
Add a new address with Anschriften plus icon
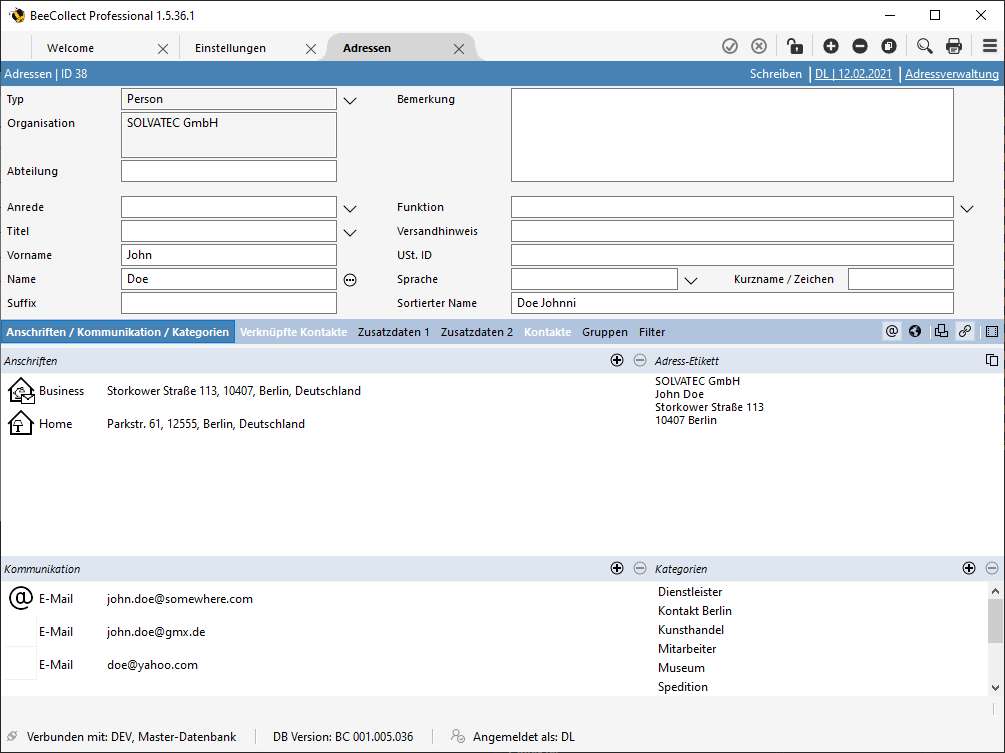(x=617, y=360)
